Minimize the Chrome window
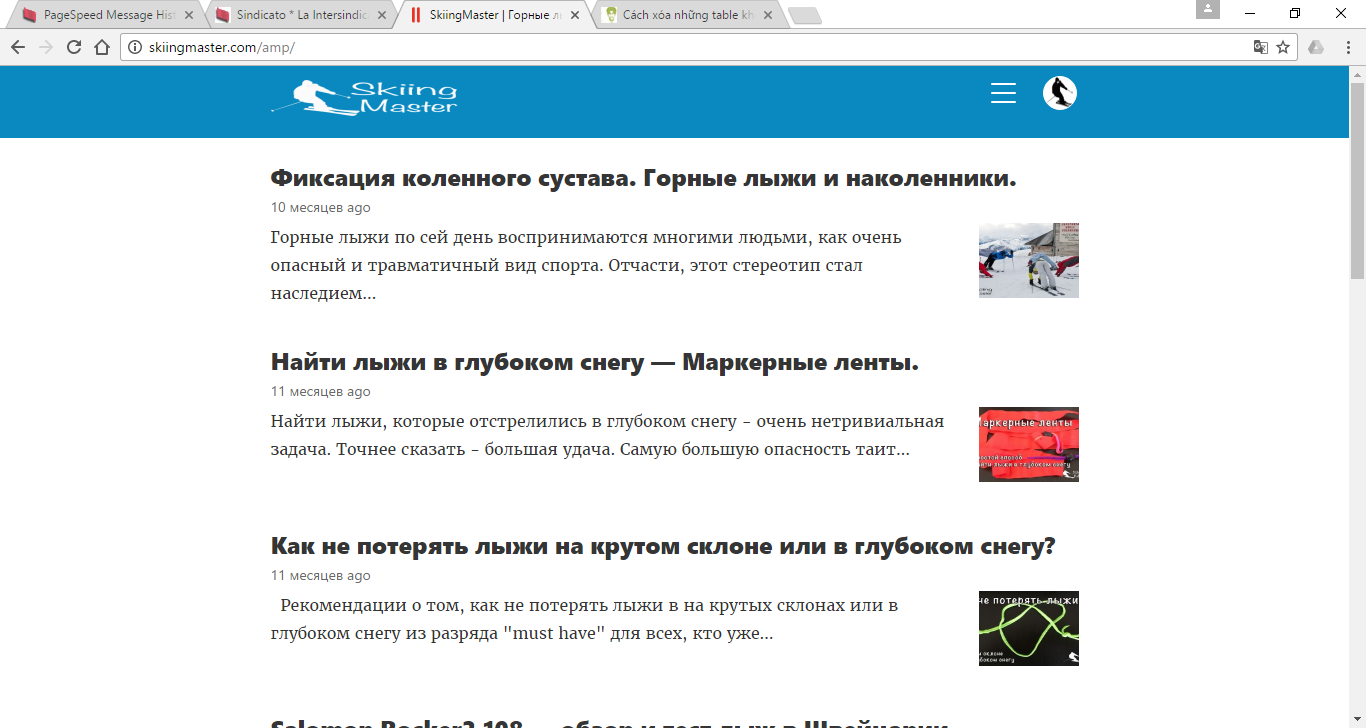This screenshot has height=728, width=1366. (1250, 13)
